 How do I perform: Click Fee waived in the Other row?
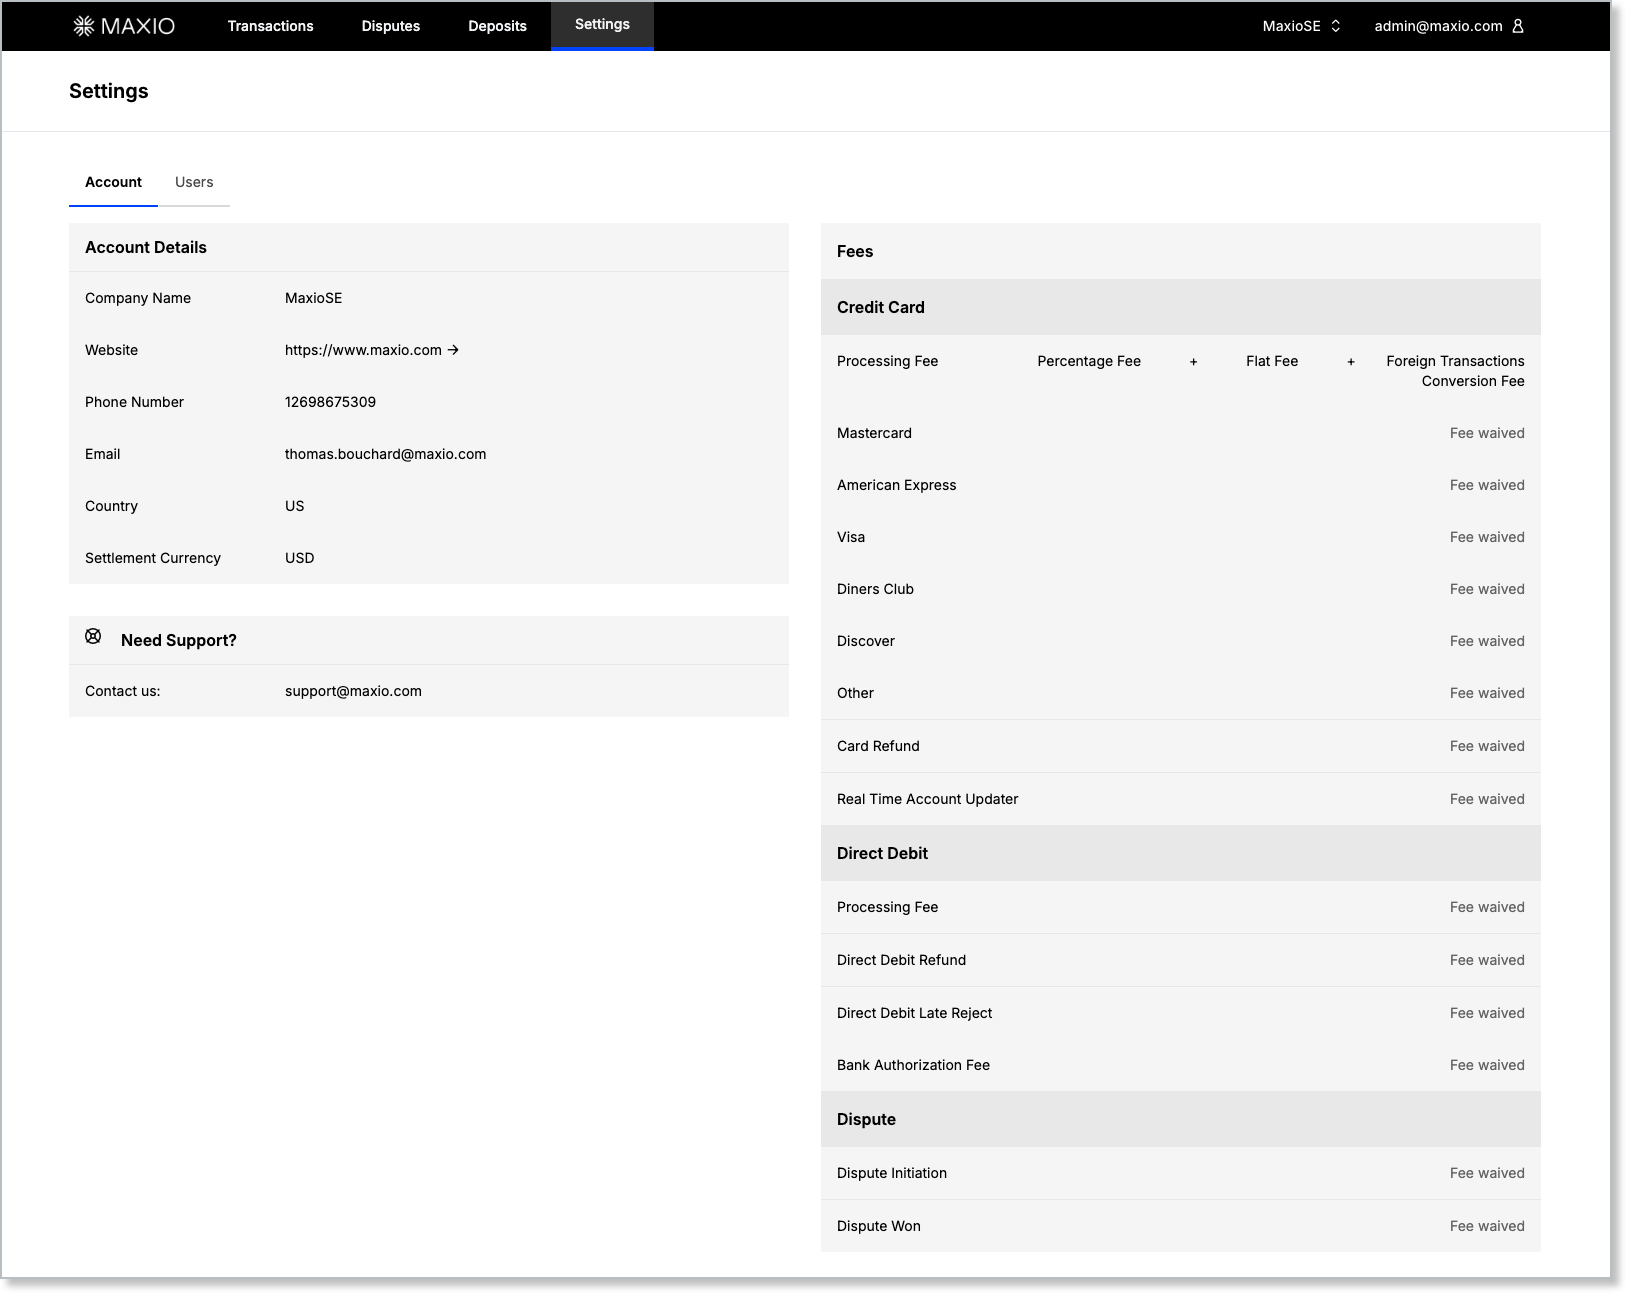pos(1487,693)
